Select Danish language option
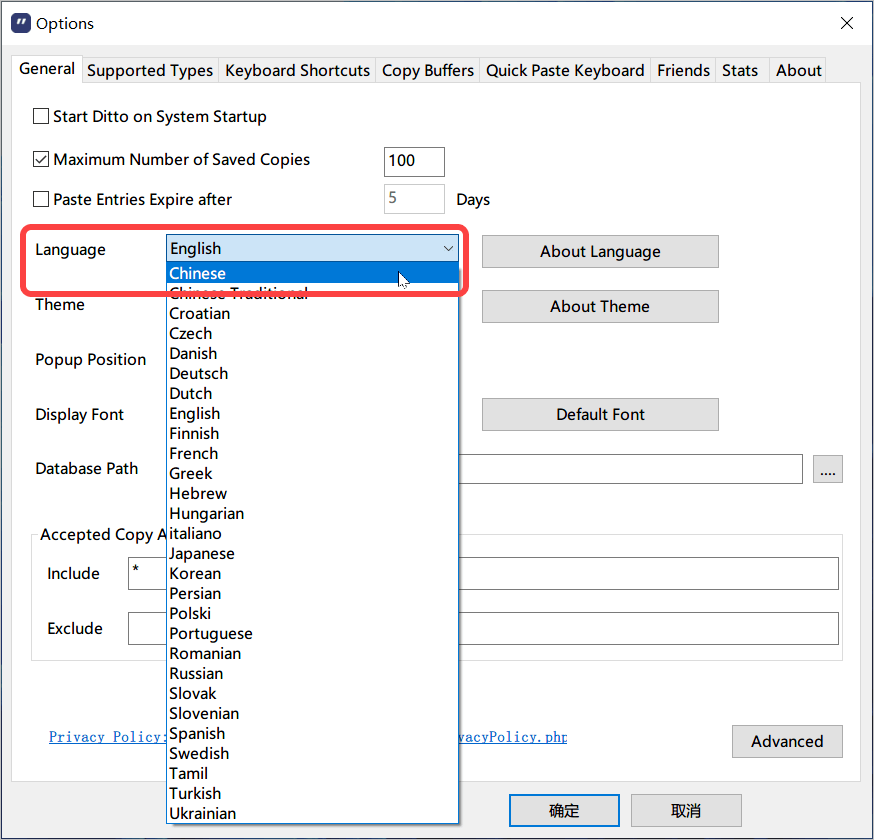 (x=312, y=354)
